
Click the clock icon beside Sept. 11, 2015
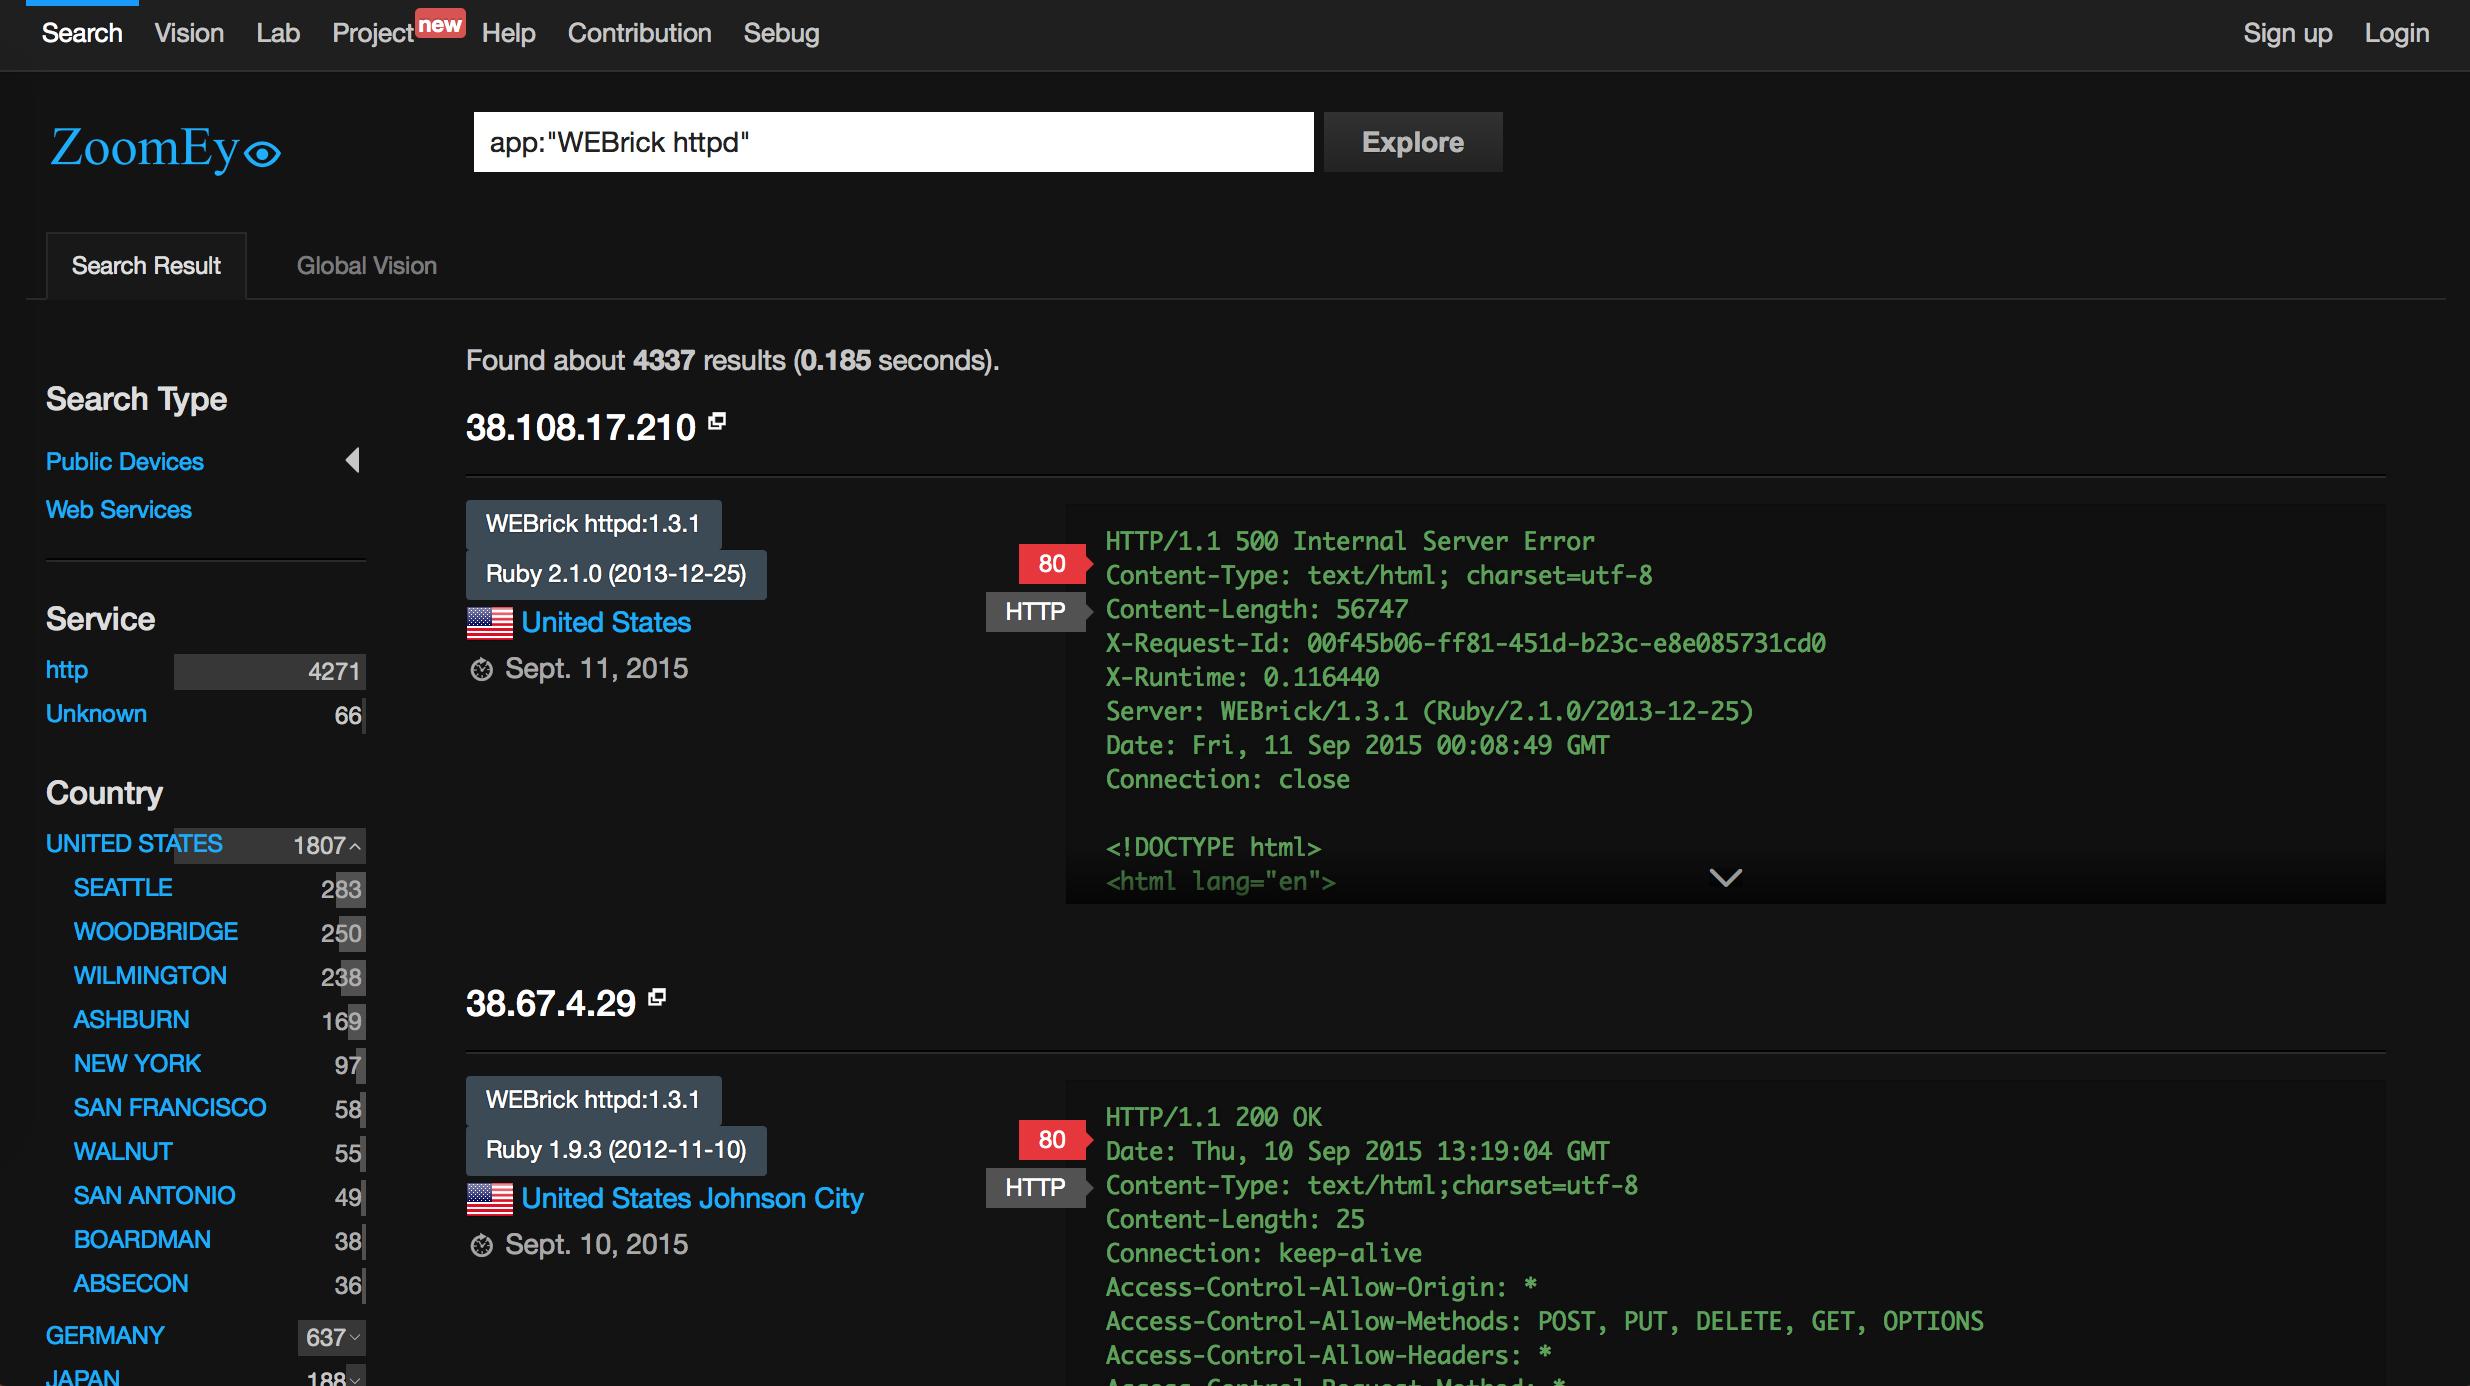[482, 670]
